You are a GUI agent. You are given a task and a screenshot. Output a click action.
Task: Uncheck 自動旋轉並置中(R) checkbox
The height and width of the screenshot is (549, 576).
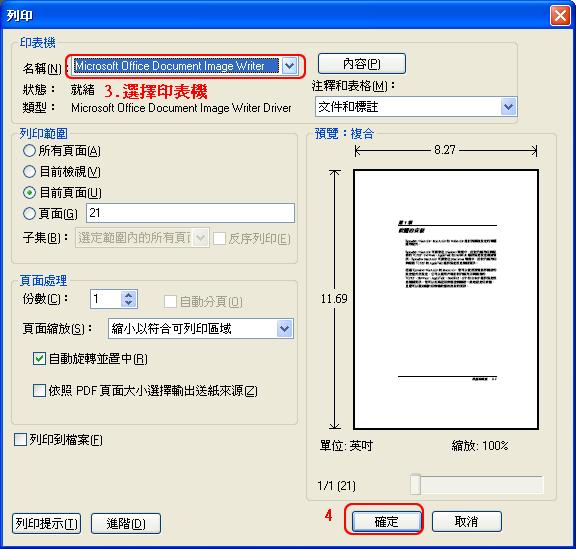39,359
